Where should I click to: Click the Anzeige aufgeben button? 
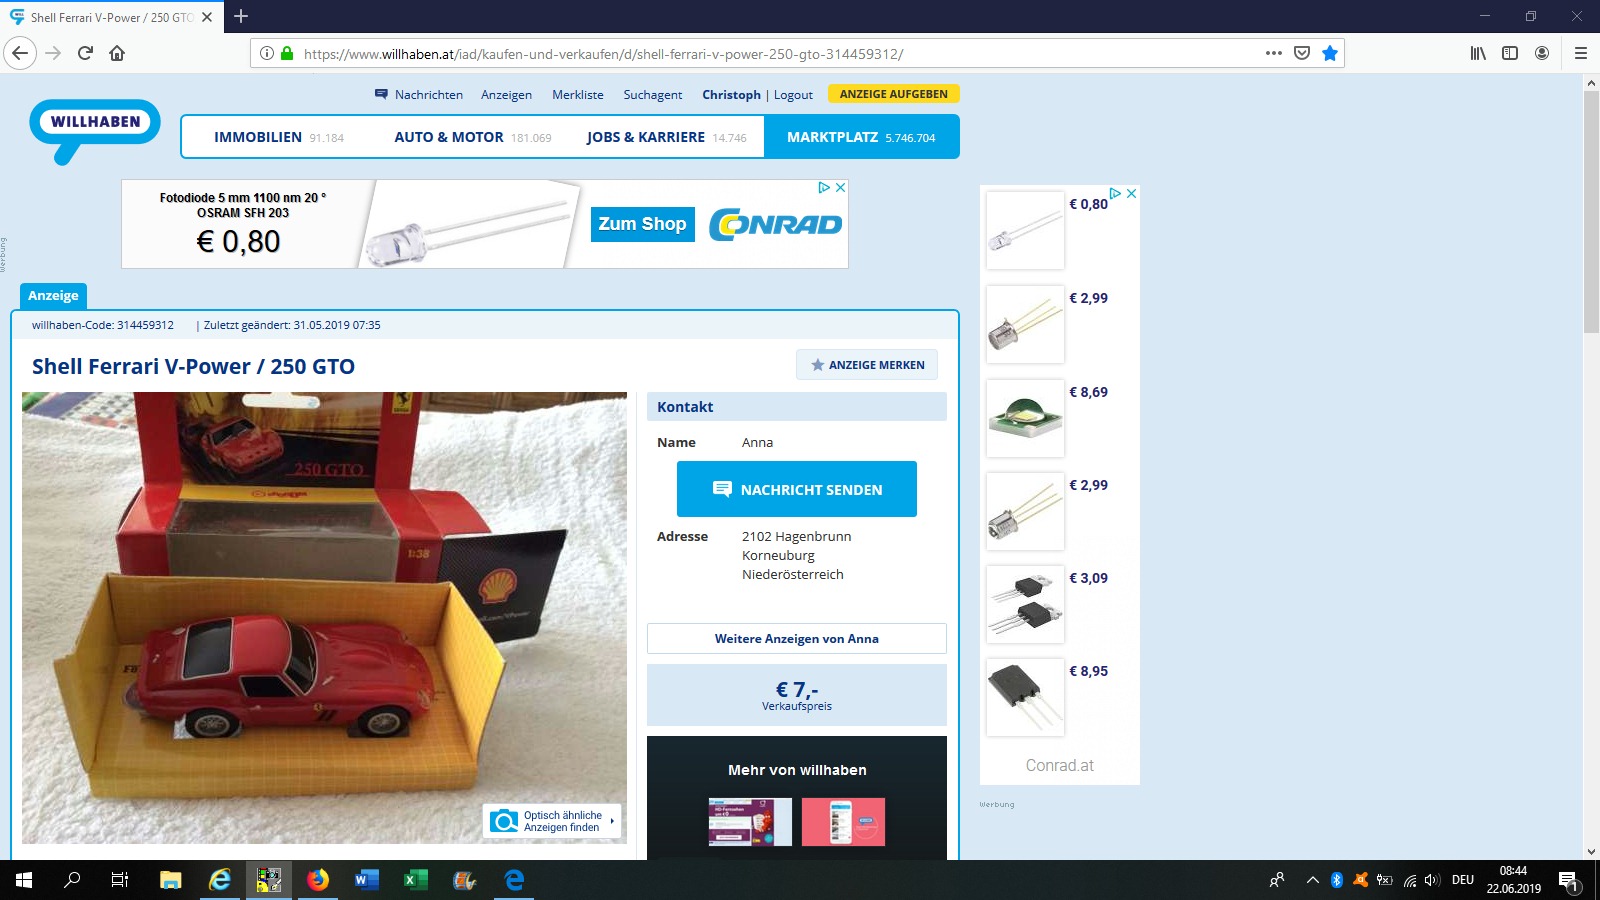pyautogui.click(x=894, y=94)
